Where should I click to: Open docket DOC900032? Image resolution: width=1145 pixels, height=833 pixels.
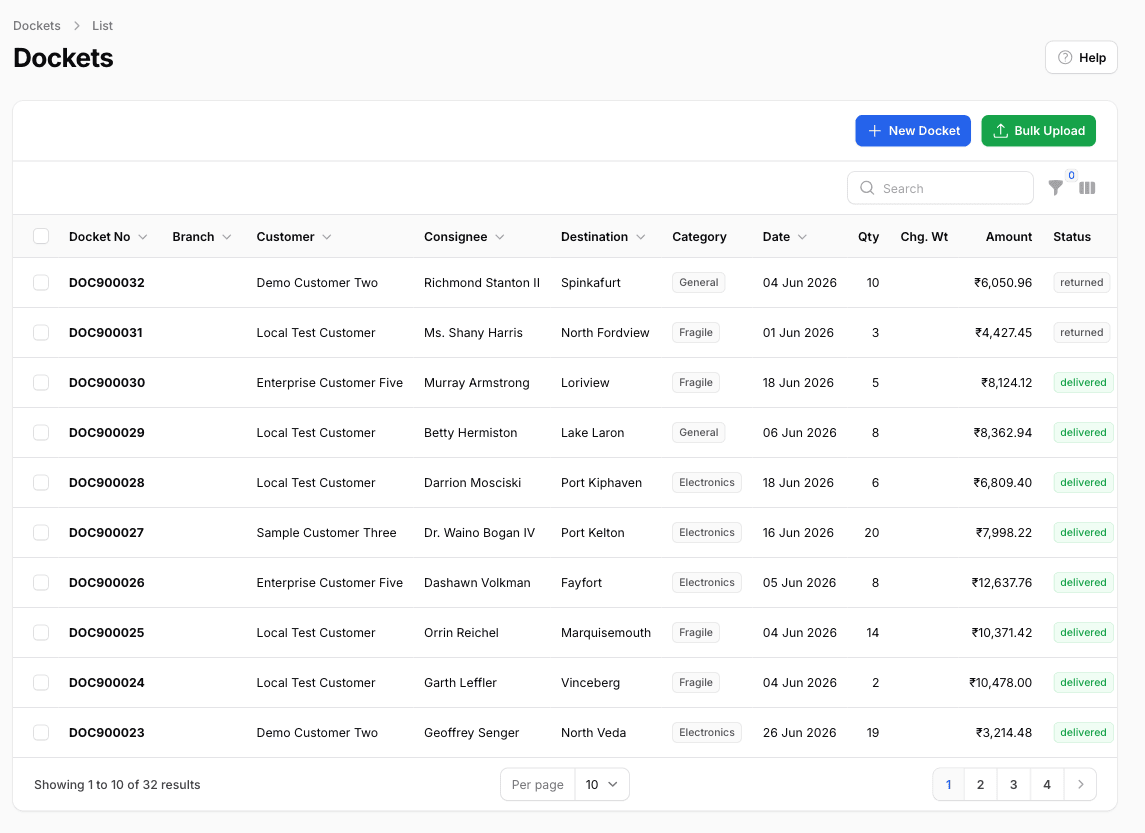pyautogui.click(x=107, y=283)
